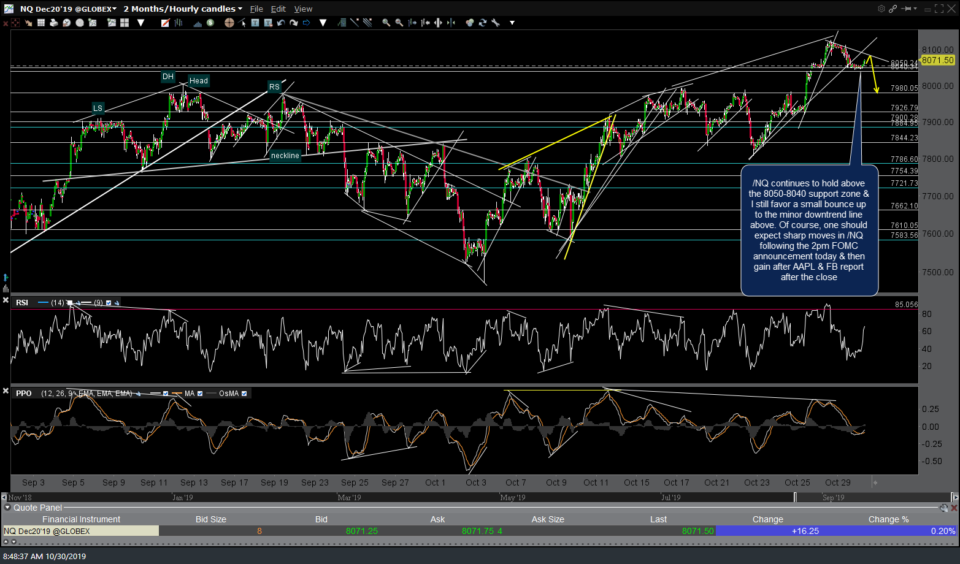Select the crosshair cursor tool

tap(15, 23)
